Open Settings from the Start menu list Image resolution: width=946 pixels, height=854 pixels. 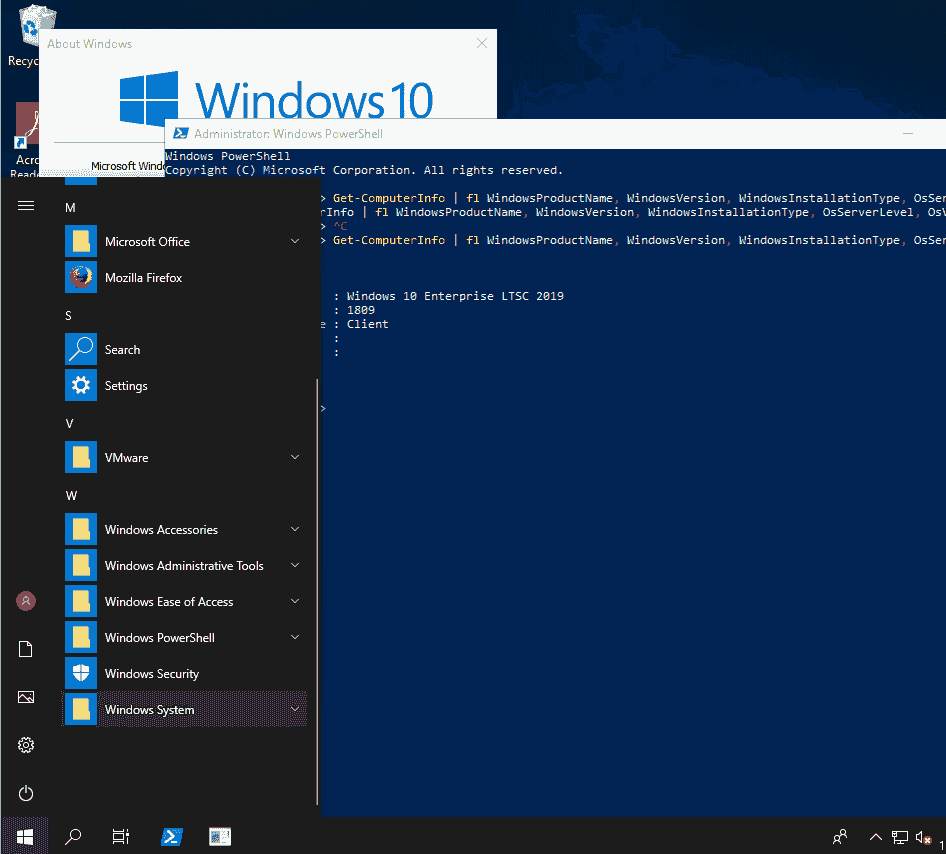tap(126, 385)
